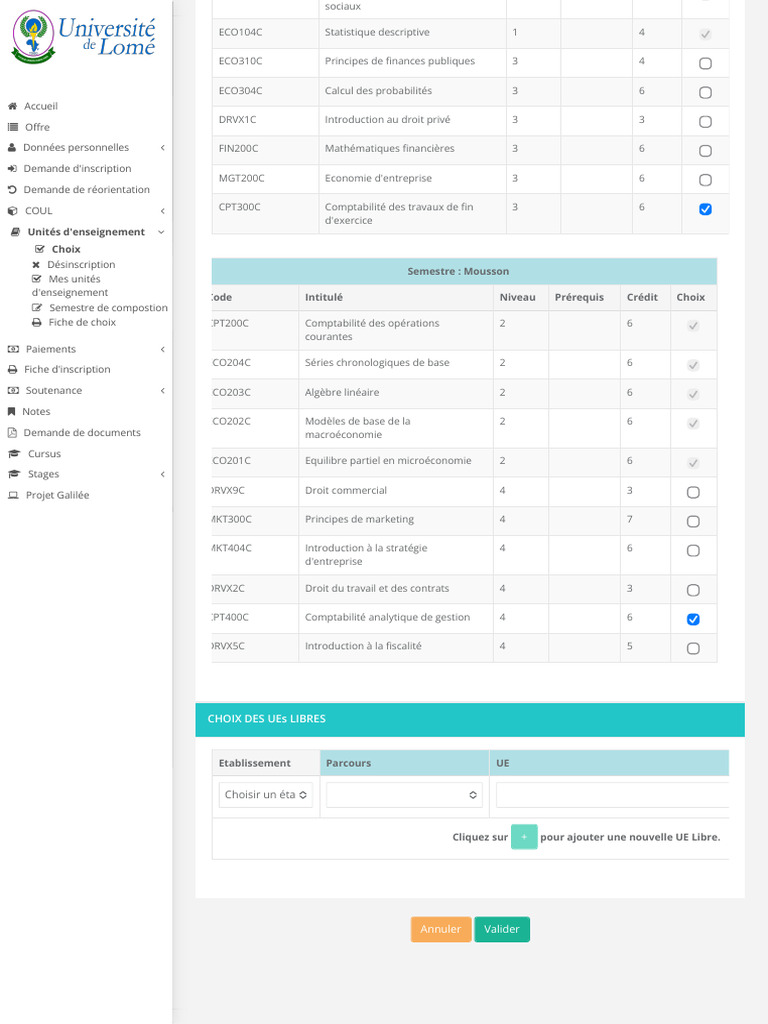
Task: Click the Fiche de choix print icon
Action: point(37,322)
